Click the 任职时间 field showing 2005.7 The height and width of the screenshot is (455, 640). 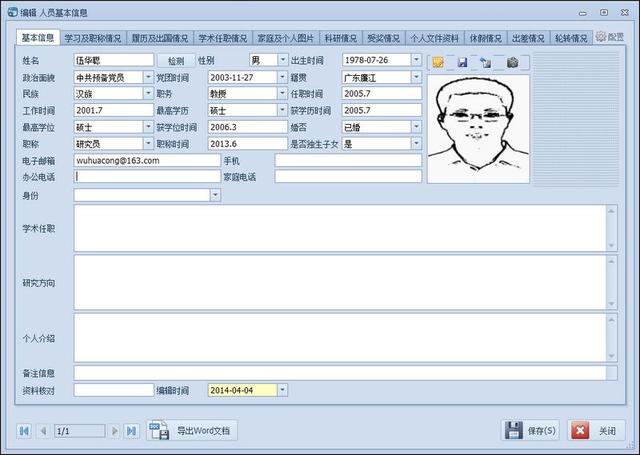382,93
